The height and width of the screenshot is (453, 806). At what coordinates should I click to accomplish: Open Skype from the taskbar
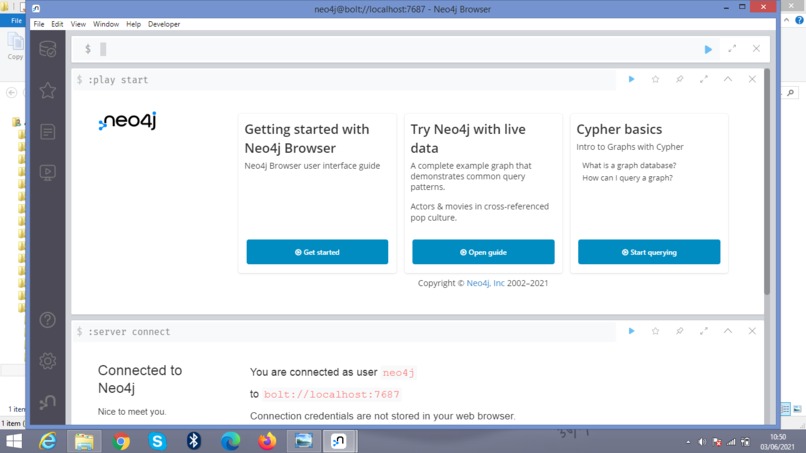(x=157, y=441)
